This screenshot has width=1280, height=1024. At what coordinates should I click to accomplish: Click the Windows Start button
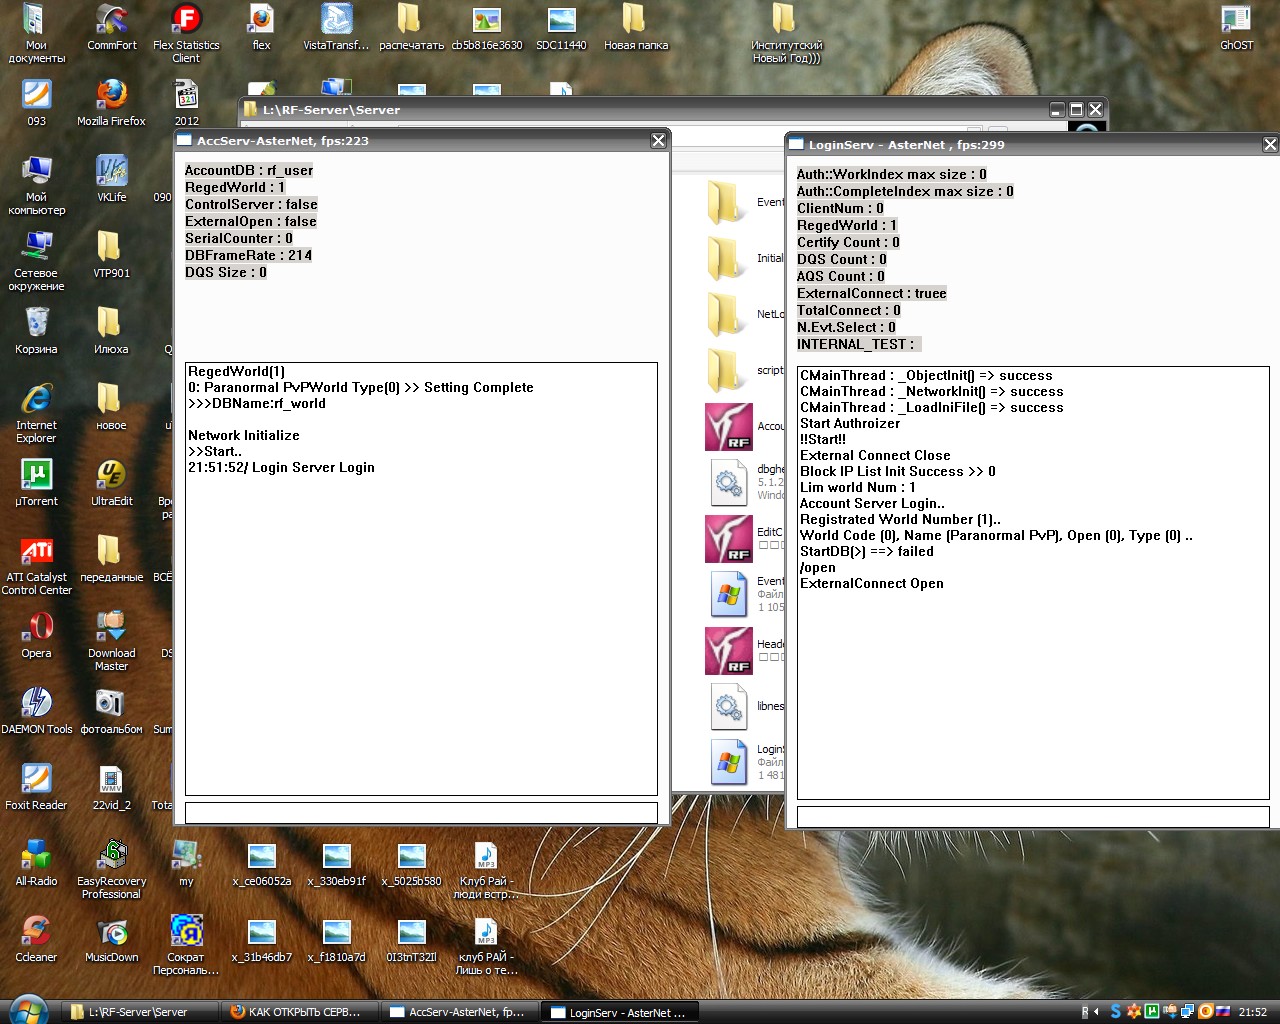[27, 1010]
